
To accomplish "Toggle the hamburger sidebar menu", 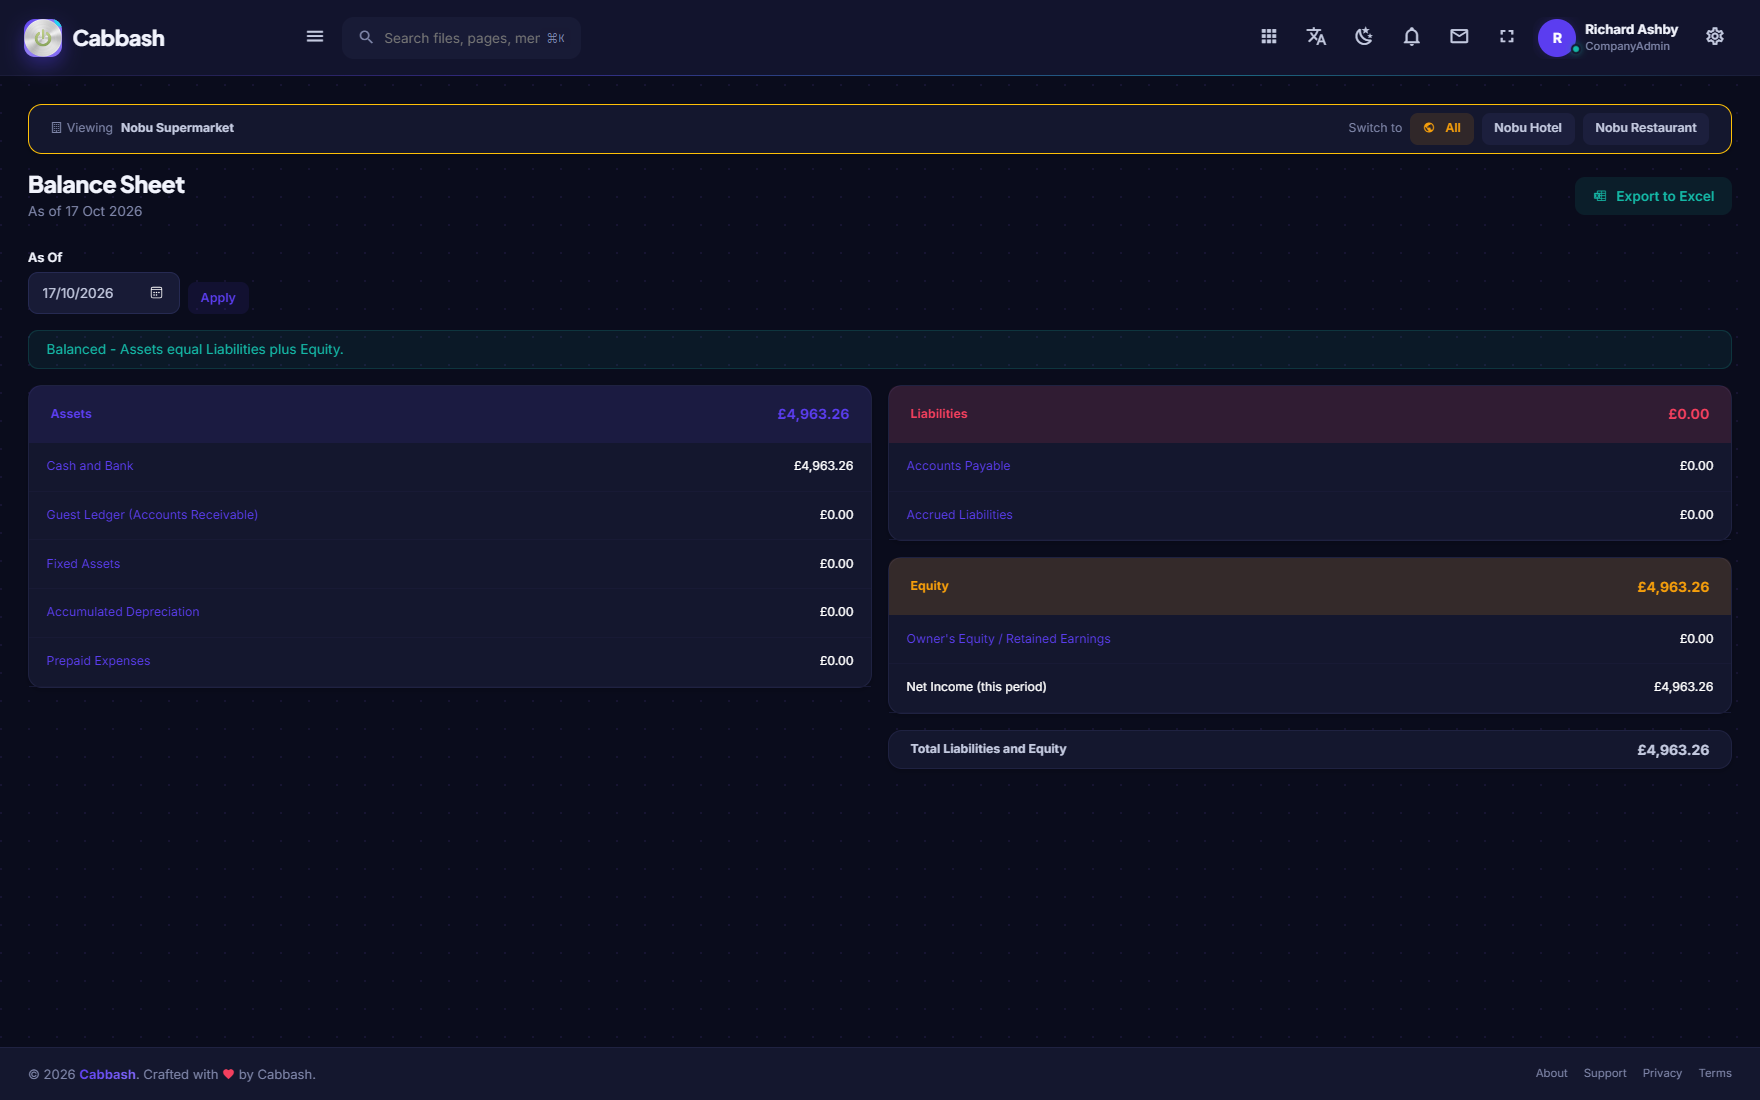I will coord(315,37).
